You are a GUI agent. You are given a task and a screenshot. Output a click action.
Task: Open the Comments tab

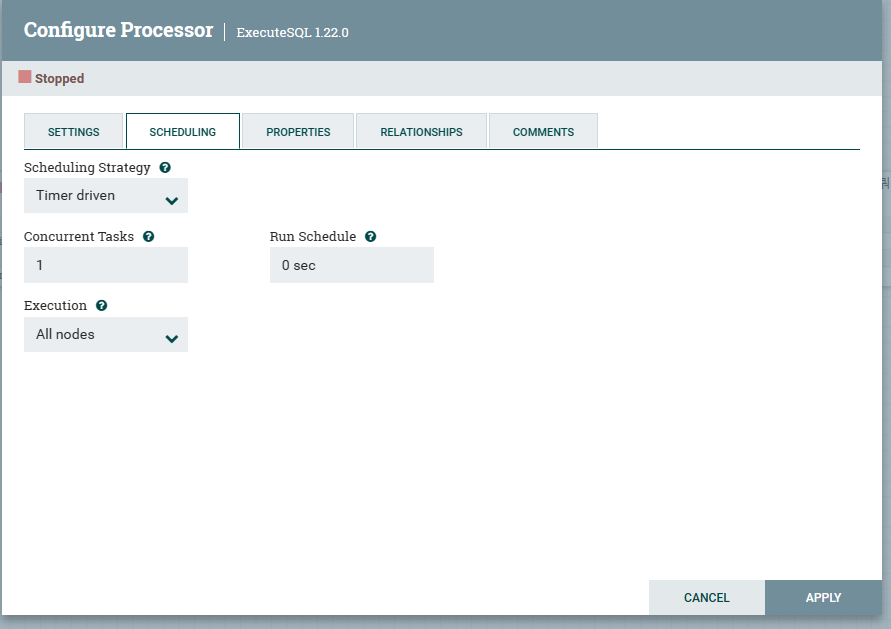pos(543,131)
